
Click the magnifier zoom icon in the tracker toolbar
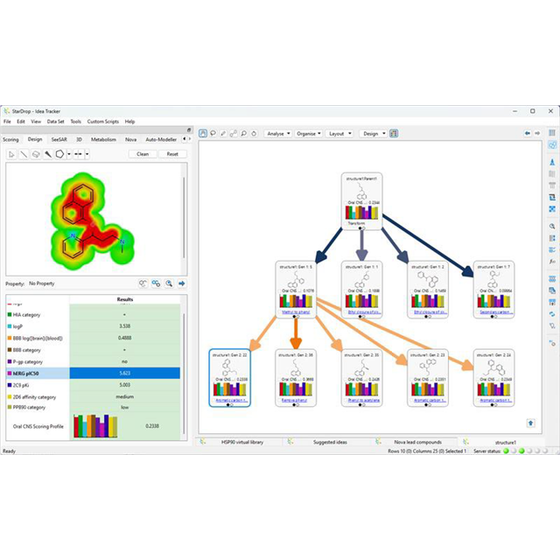coord(244,134)
